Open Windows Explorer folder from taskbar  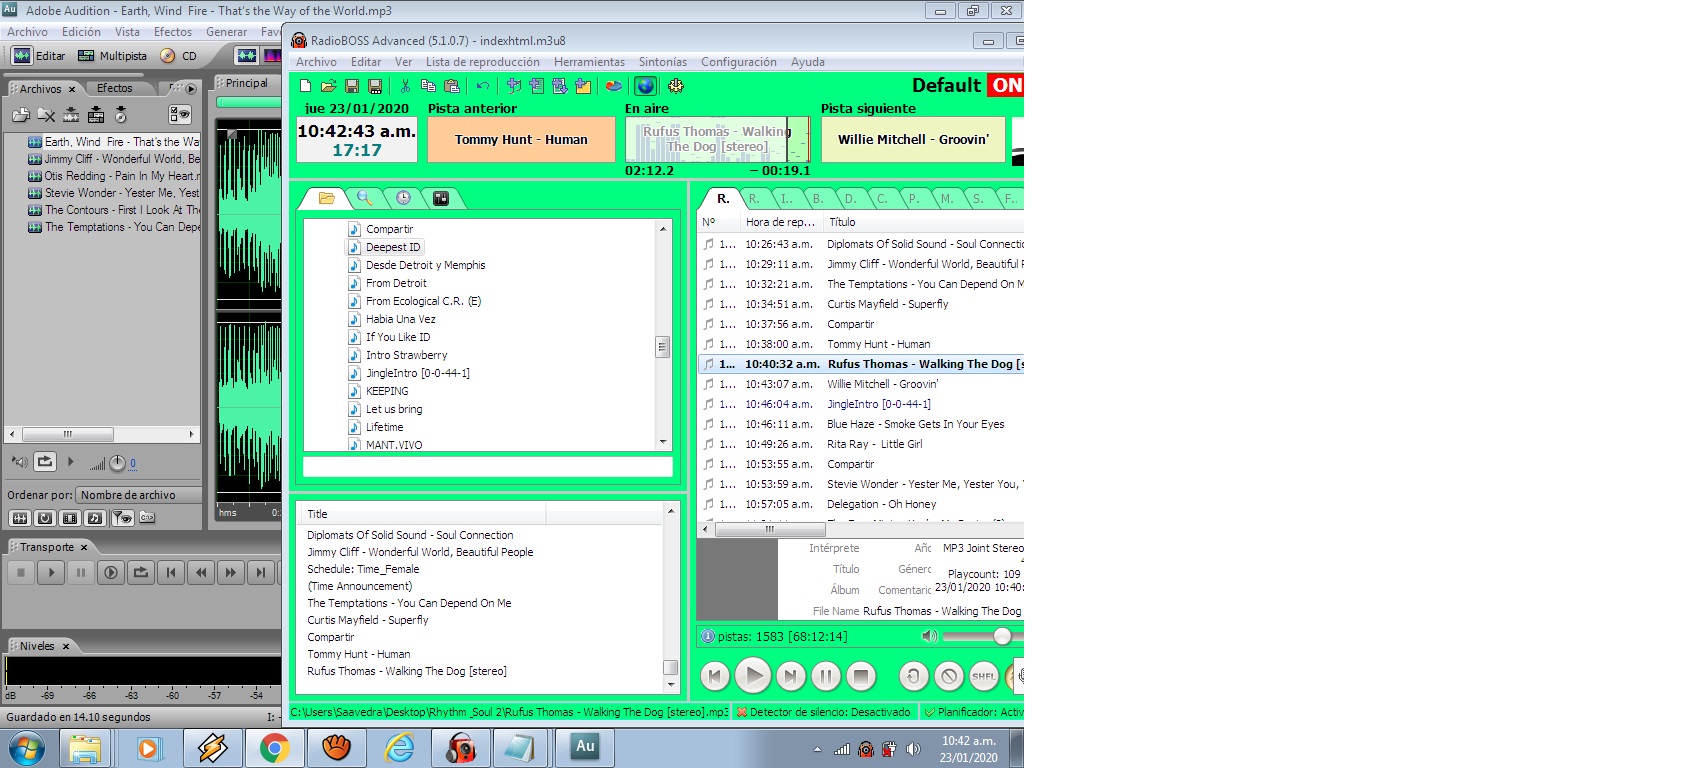click(x=85, y=748)
